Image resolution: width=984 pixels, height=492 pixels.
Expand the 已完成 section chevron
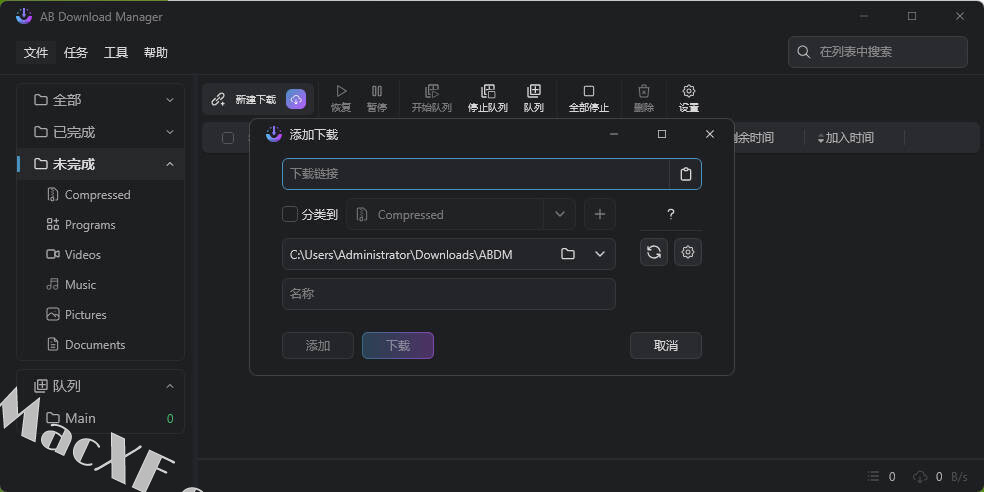coord(170,132)
